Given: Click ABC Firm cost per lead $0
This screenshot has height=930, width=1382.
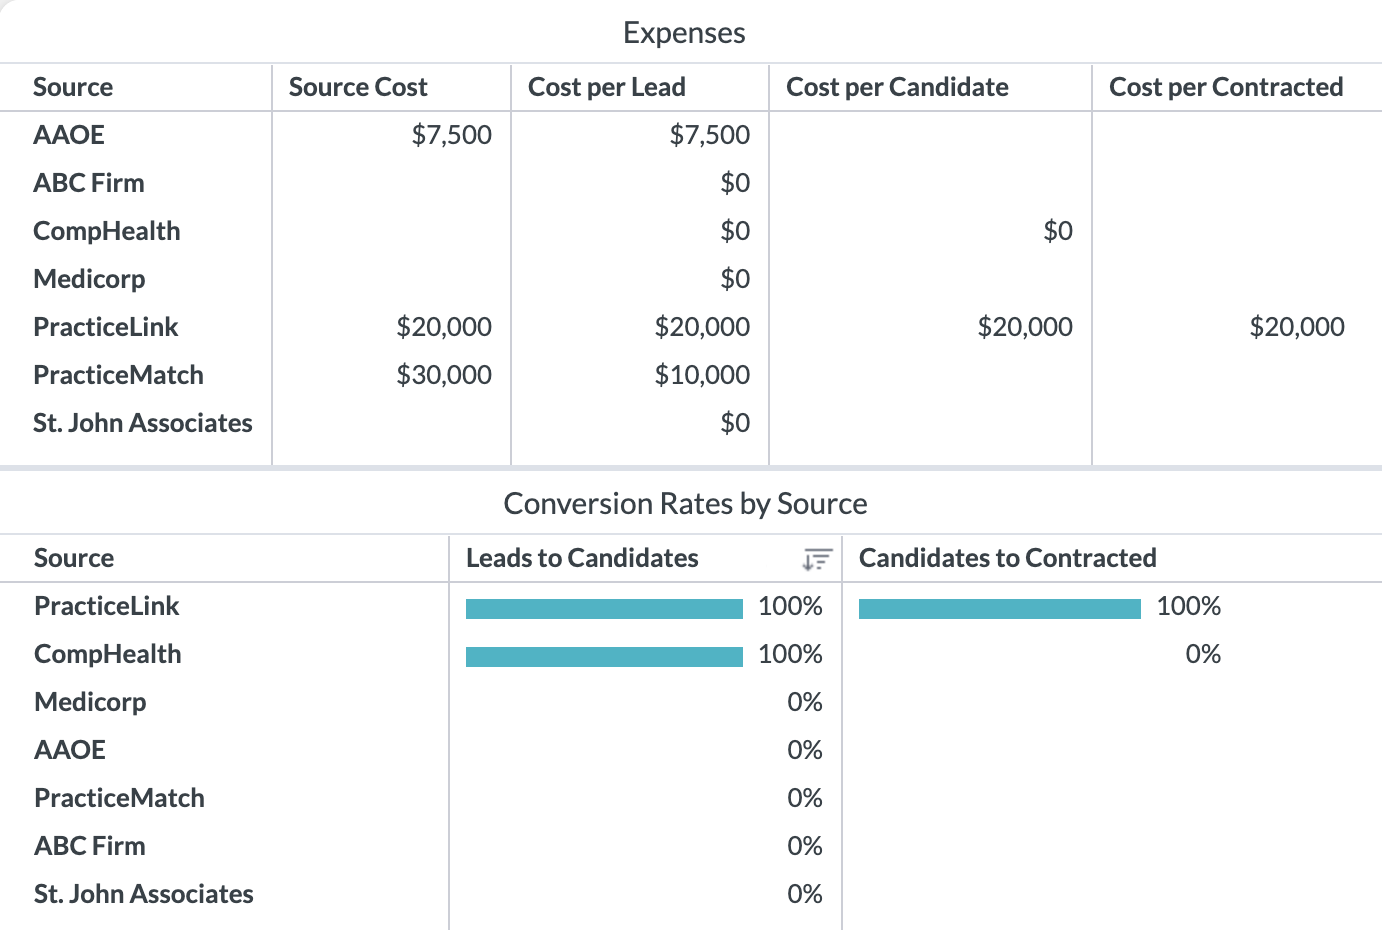Looking at the screenshot, I should 735,183.
